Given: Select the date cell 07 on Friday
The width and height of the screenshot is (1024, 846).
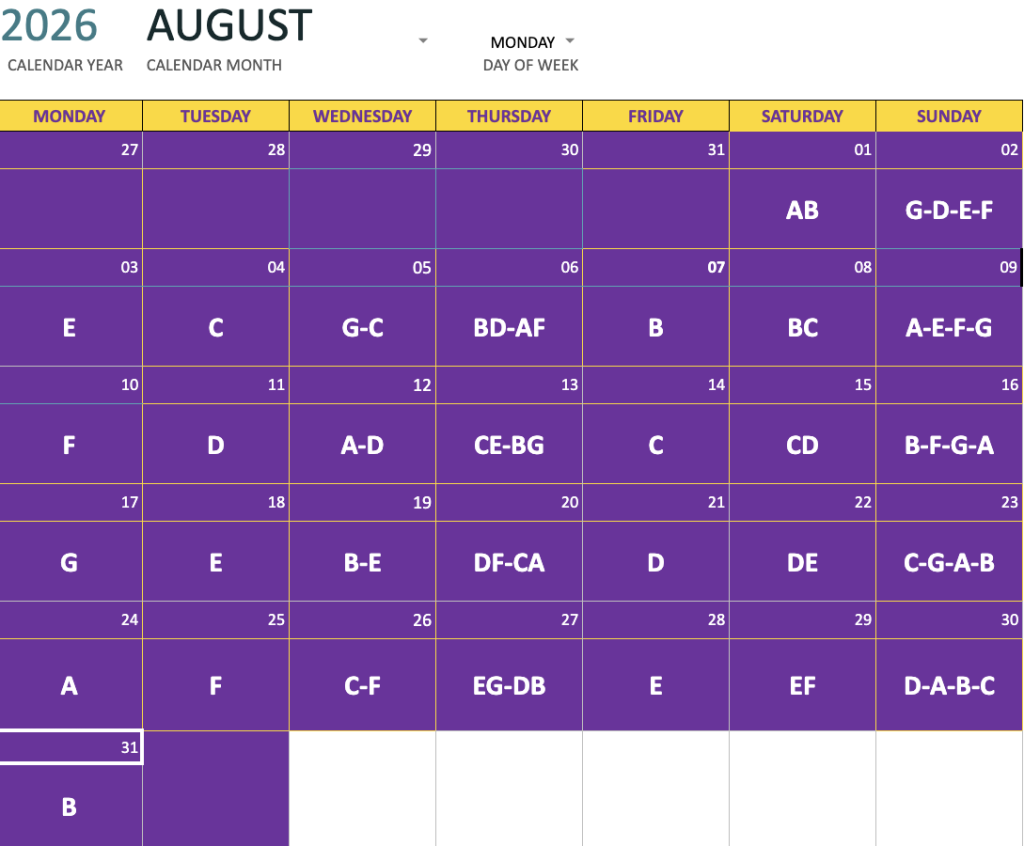Looking at the screenshot, I should [656, 267].
